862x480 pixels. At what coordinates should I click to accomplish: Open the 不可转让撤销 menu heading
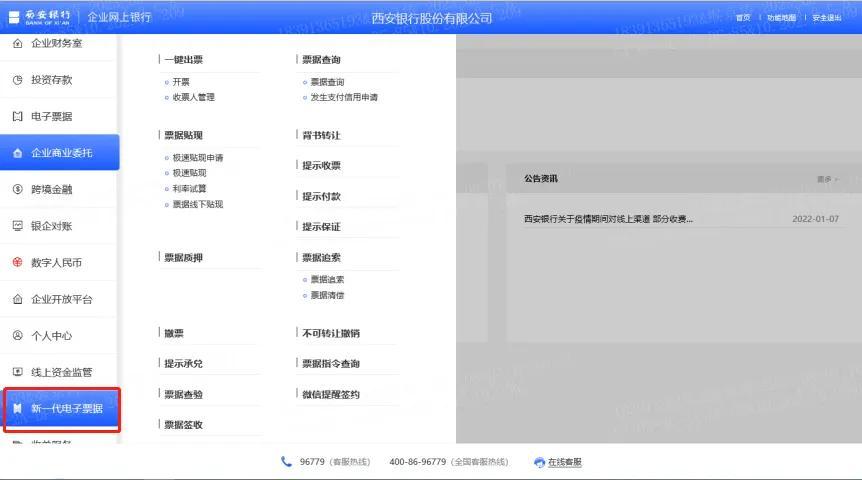(x=331, y=333)
